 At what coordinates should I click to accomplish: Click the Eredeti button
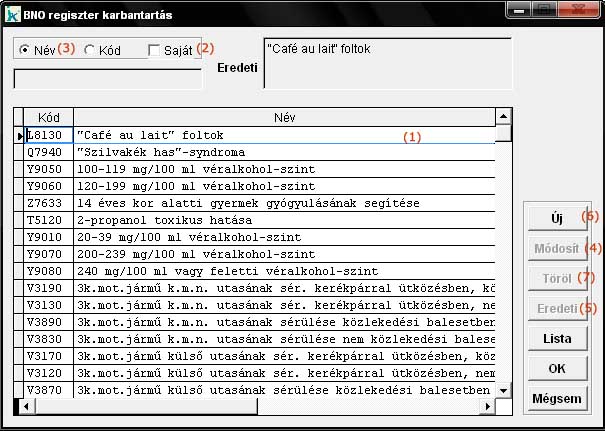[557, 308]
